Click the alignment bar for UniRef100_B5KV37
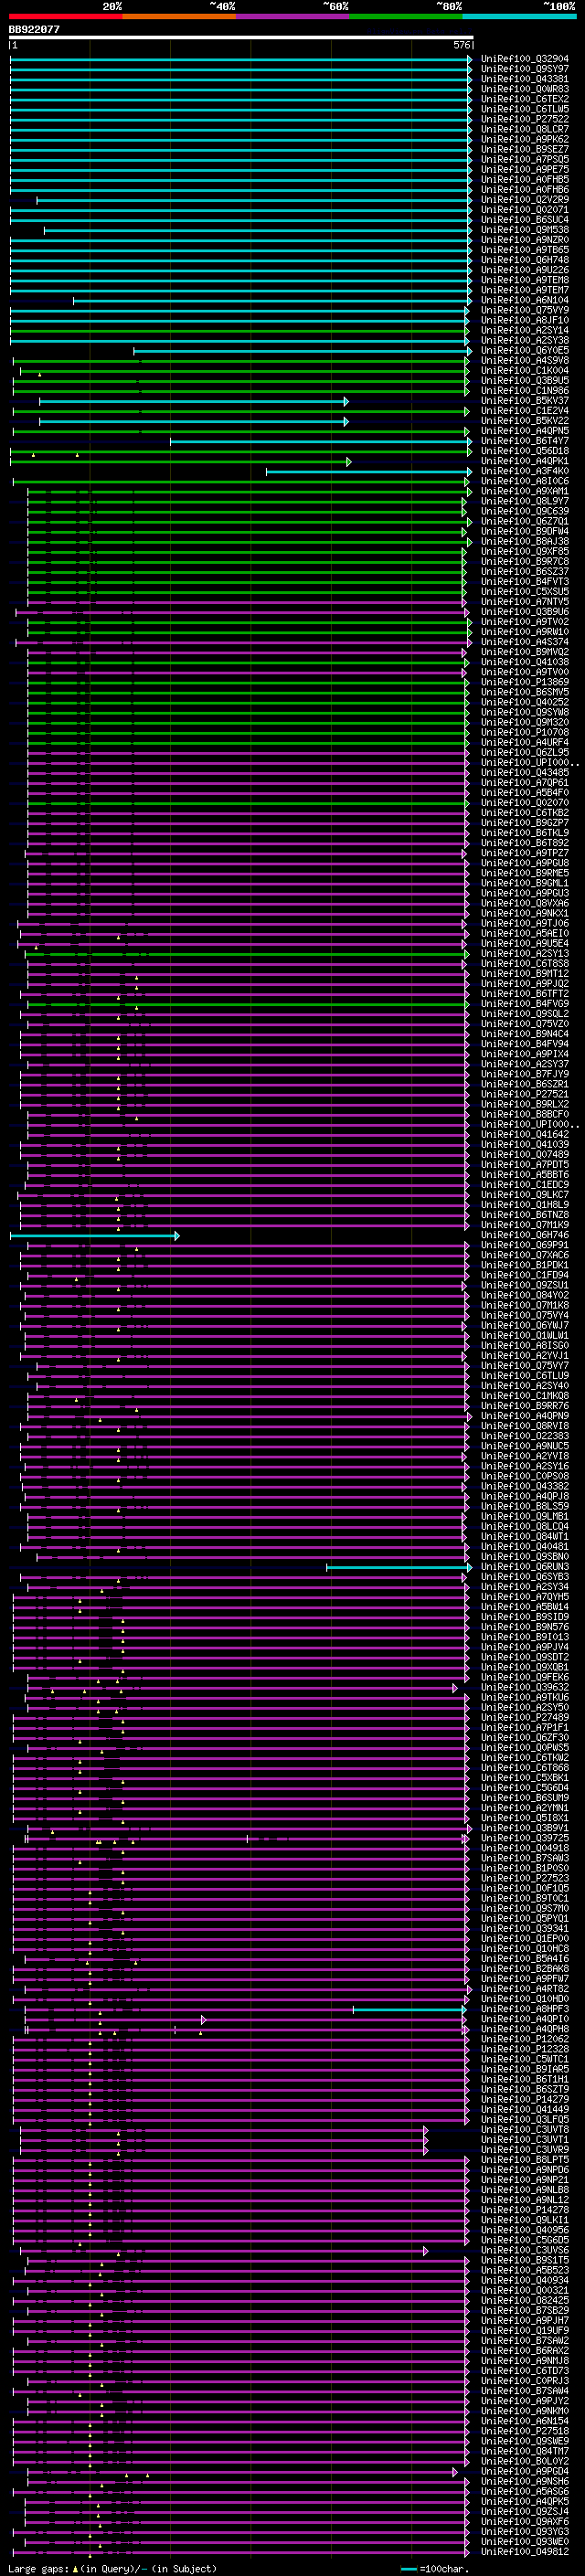 pyautogui.click(x=194, y=401)
